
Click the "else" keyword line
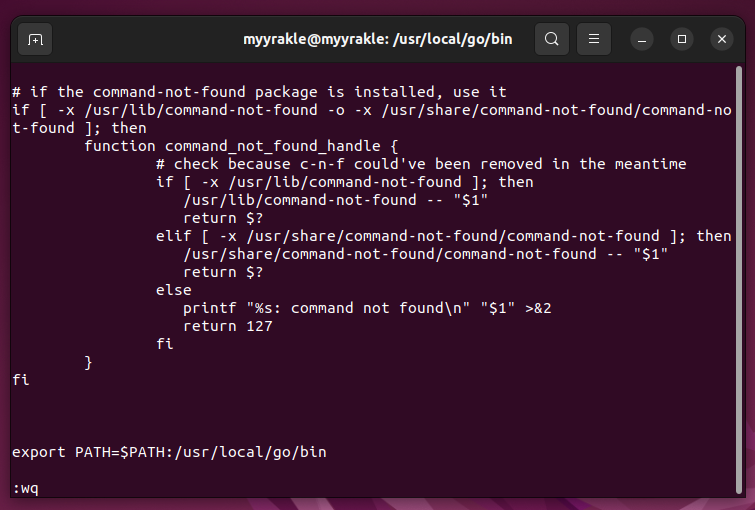tap(173, 290)
